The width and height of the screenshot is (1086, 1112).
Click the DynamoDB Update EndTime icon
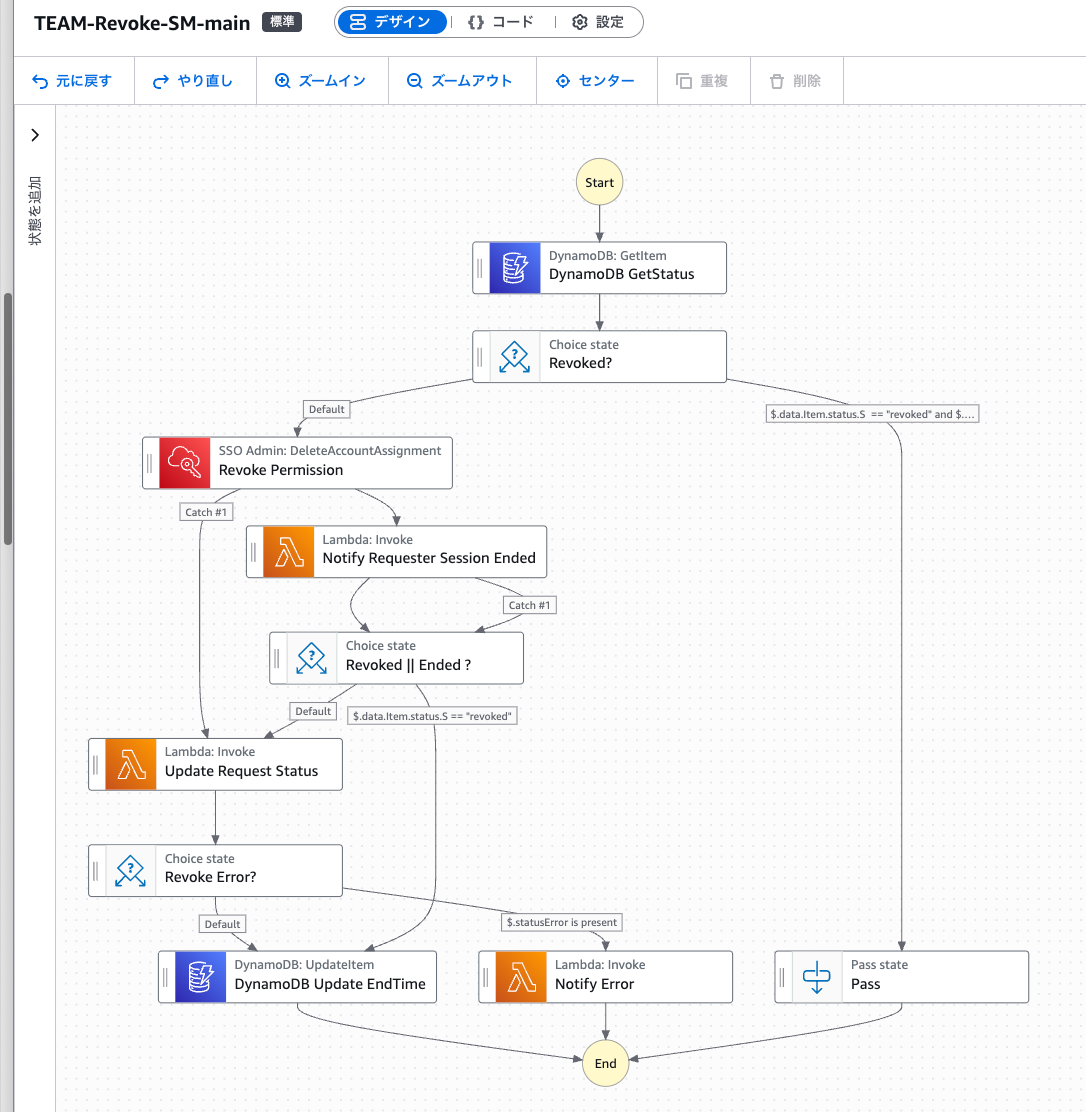201,977
